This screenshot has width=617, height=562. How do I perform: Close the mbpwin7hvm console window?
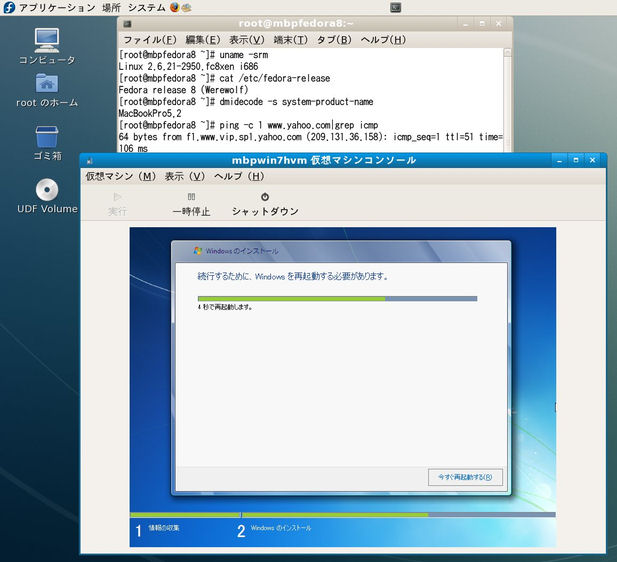592,161
